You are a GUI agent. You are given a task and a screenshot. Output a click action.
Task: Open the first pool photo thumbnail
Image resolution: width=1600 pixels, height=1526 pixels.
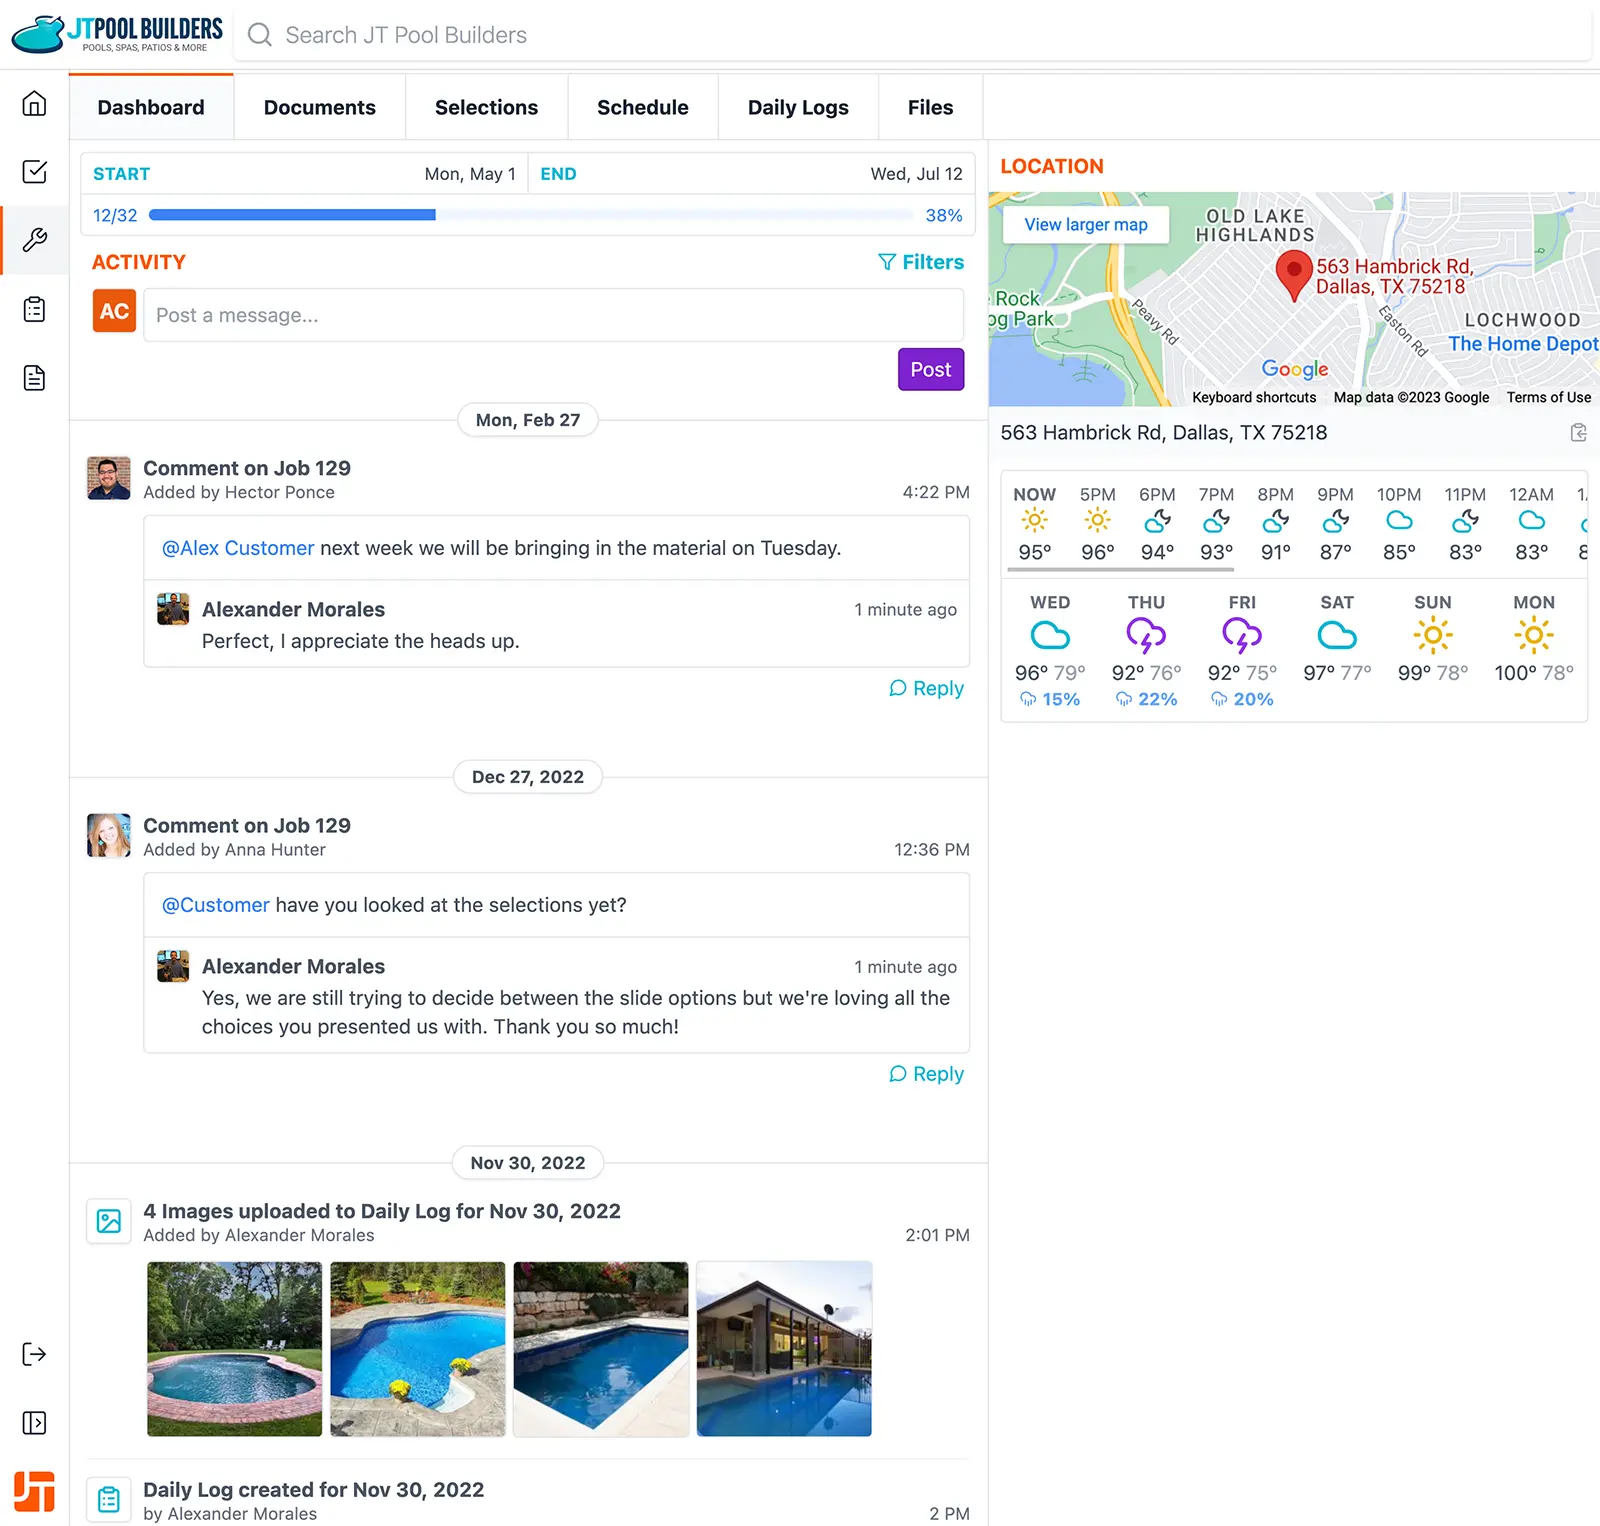(x=234, y=1348)
